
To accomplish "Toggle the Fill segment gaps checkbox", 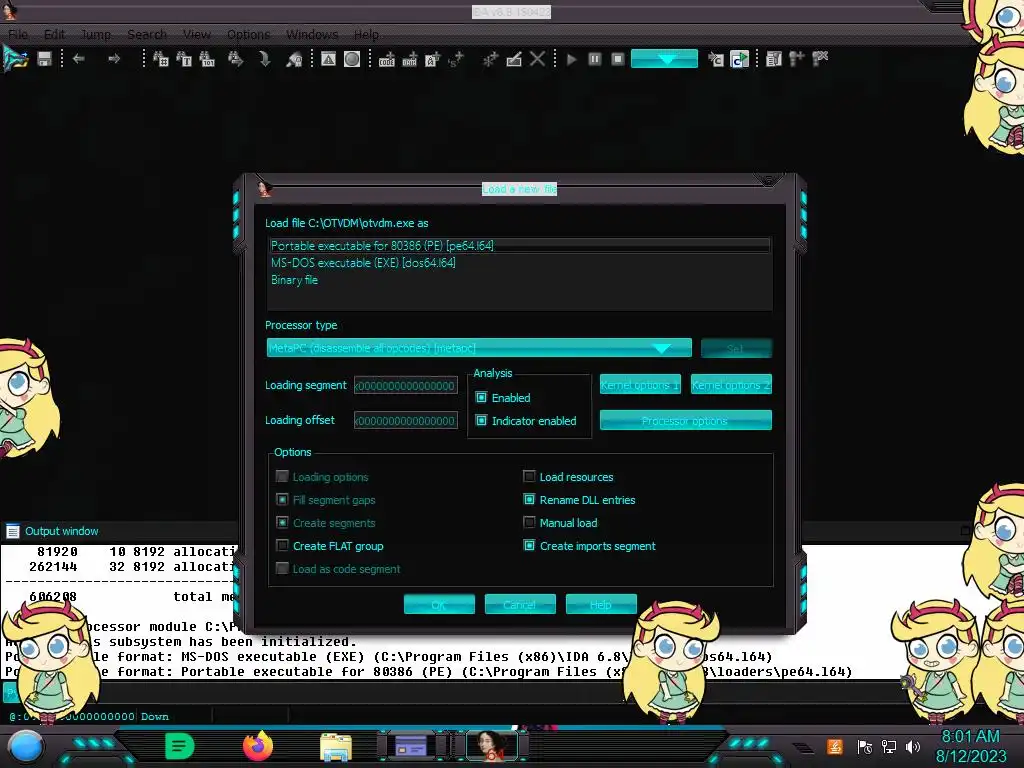I will (x=282, y=500).
